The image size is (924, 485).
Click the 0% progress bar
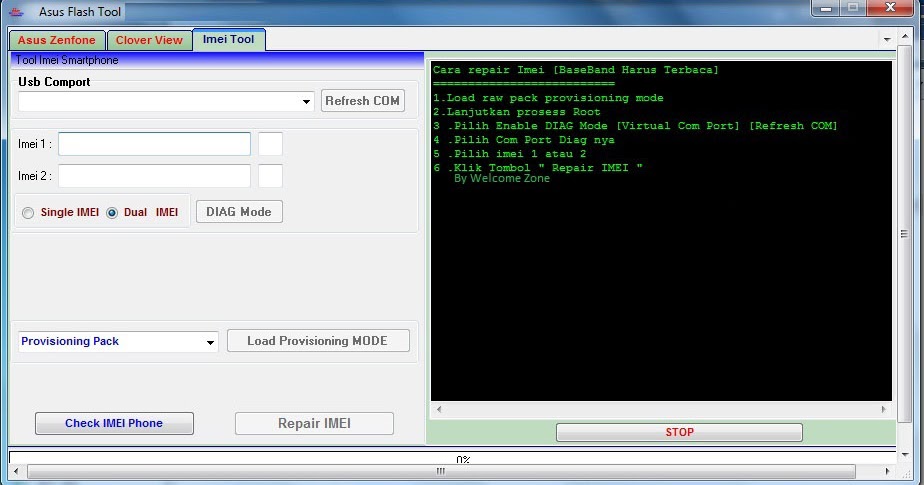[x=453, y=458]
